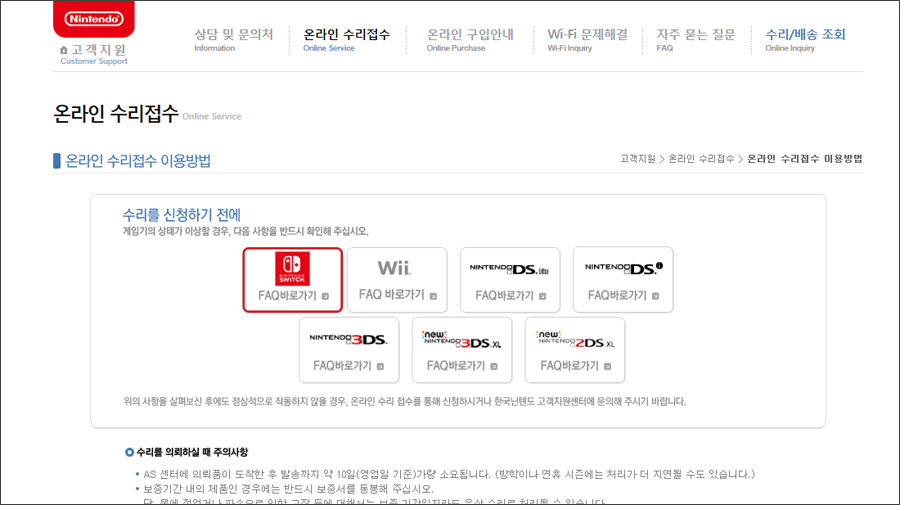900x505 pixels.
Task: Open the Nintendo Switch FAQ바로가기 link
Action: [293, 296]
